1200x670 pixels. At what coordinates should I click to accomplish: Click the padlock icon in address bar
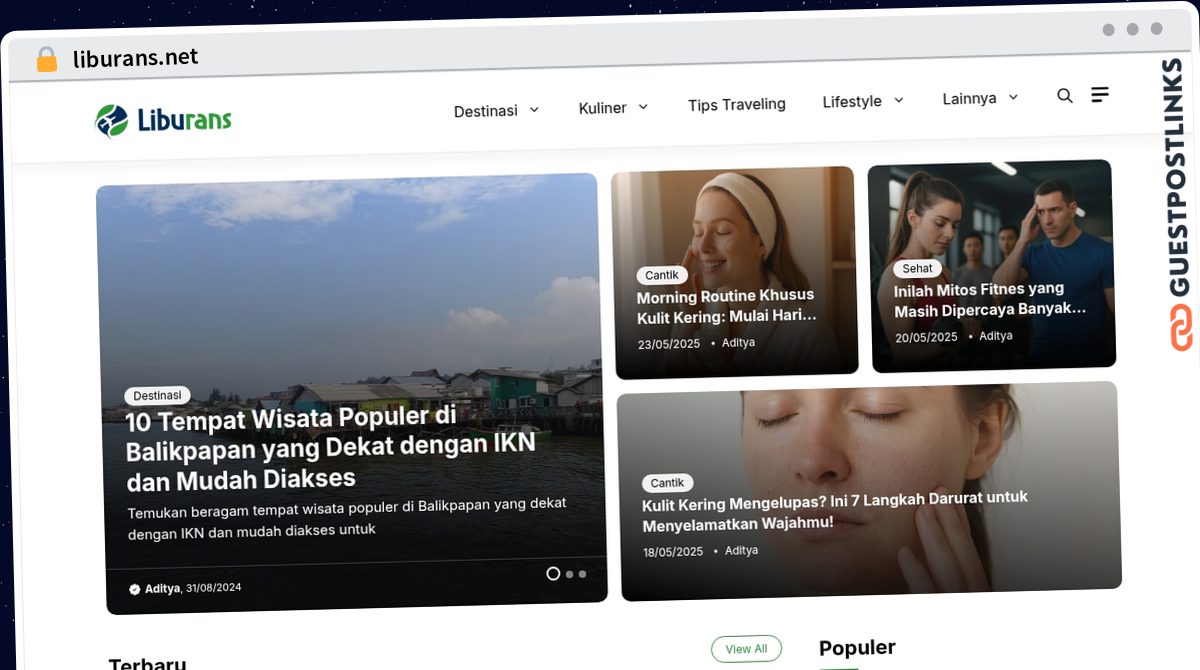(x=46, y=60)
